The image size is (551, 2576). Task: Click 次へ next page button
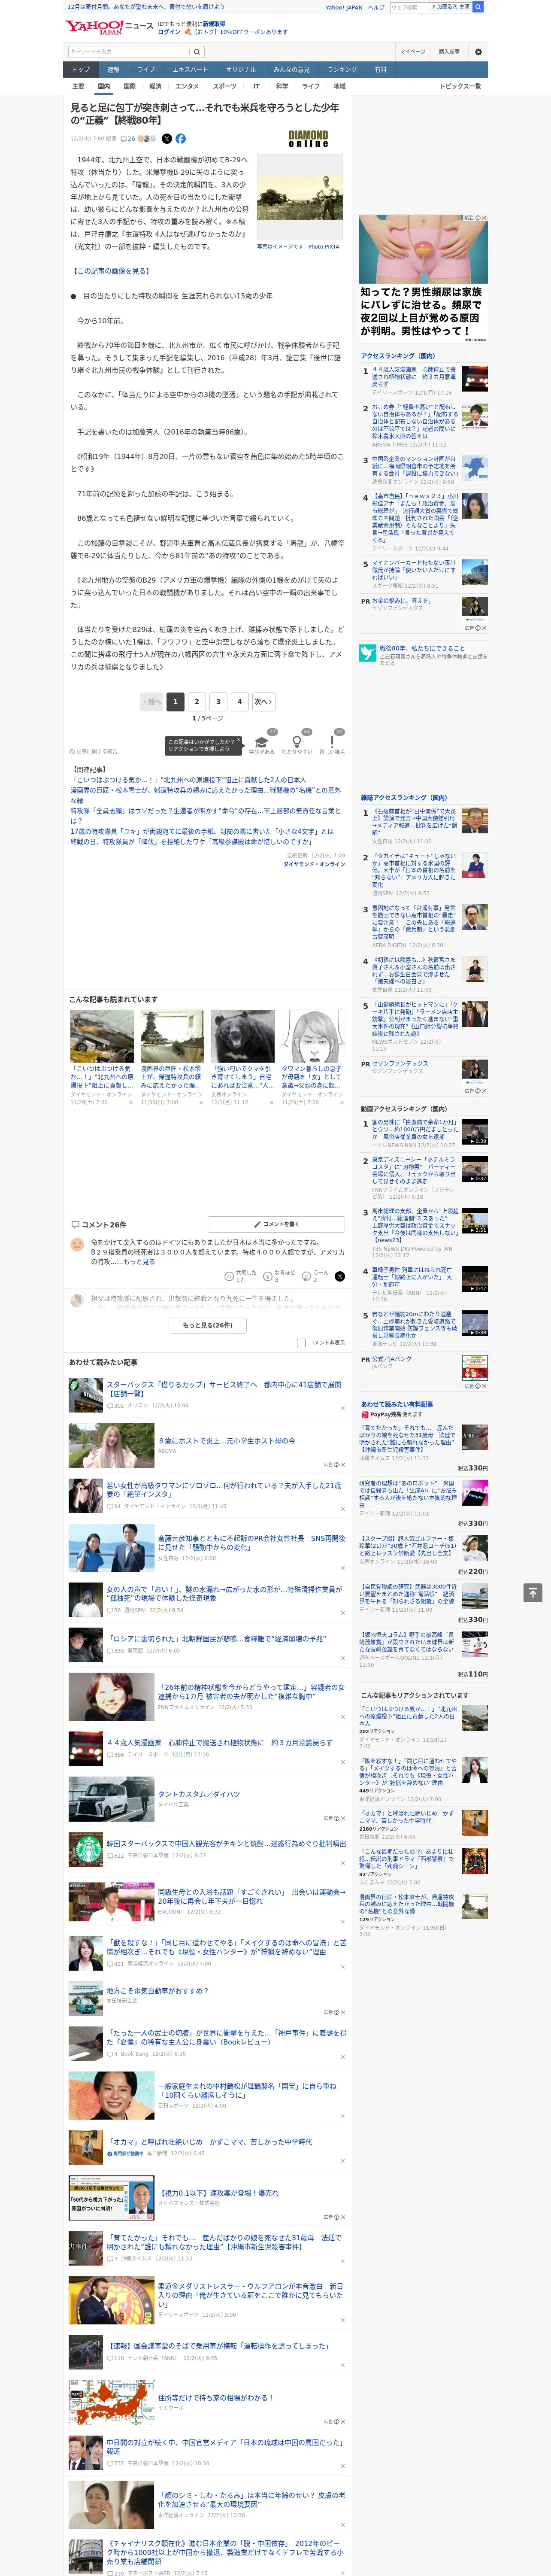point(263,702)
